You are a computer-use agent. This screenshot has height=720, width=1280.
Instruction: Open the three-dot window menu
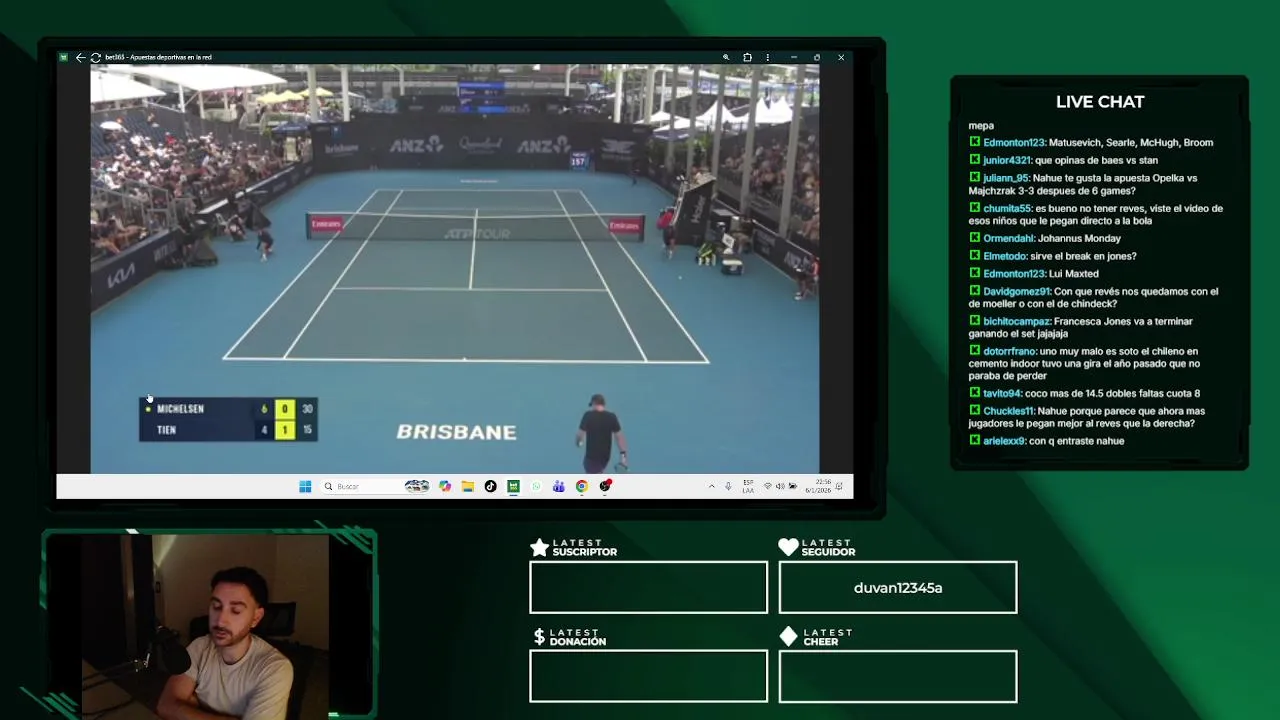(x=768, y=57)
